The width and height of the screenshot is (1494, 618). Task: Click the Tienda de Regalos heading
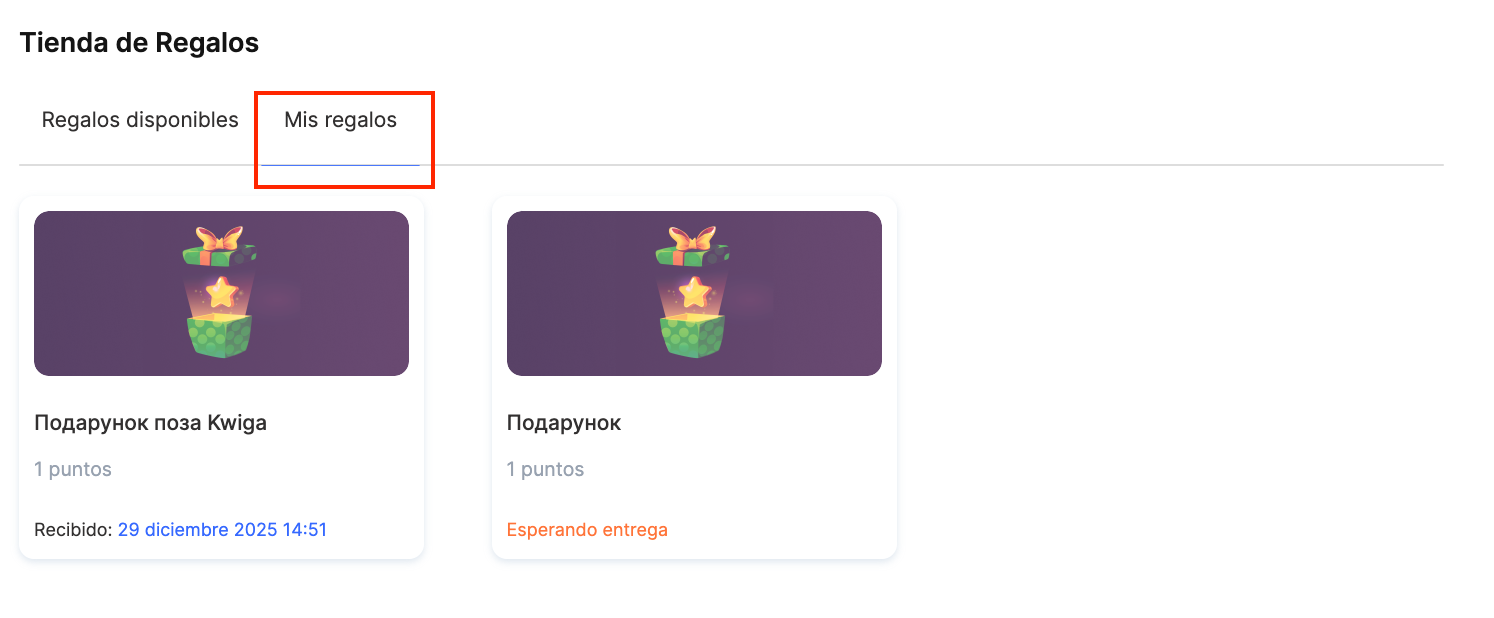pos(139,43)
